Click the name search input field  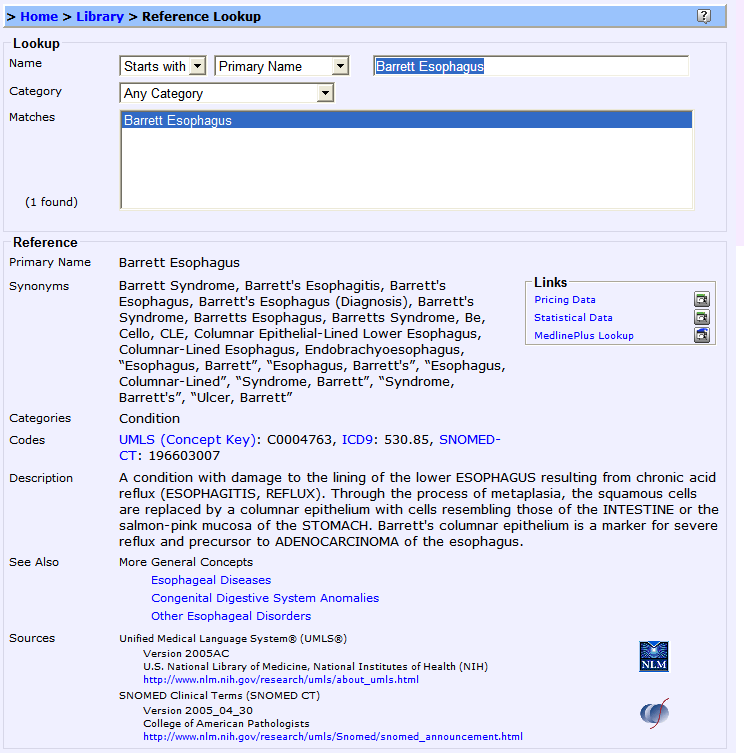[531, 66]
